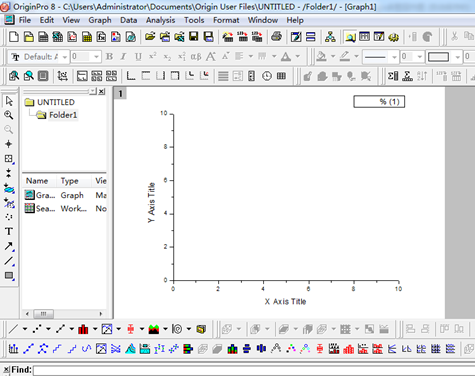The height and width of the screenshot is (376, 475).
Task: Select the Arrow drawing tool
Action: point(9,246)
